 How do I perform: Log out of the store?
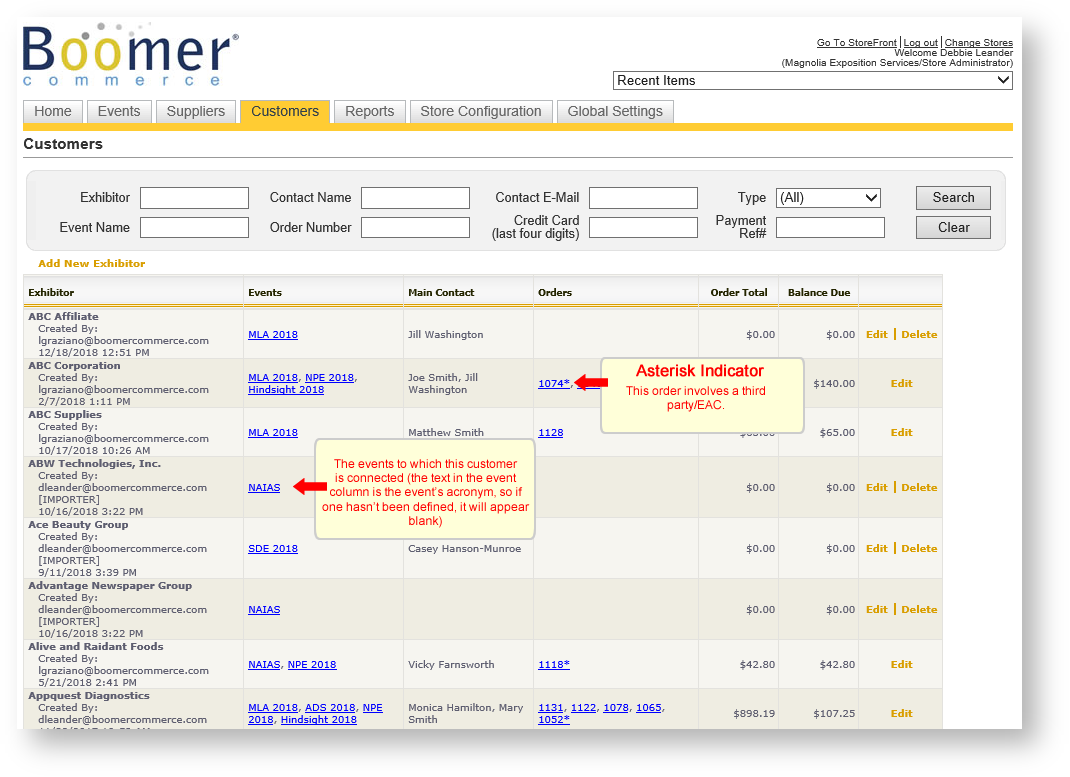(x=920, y=42)
